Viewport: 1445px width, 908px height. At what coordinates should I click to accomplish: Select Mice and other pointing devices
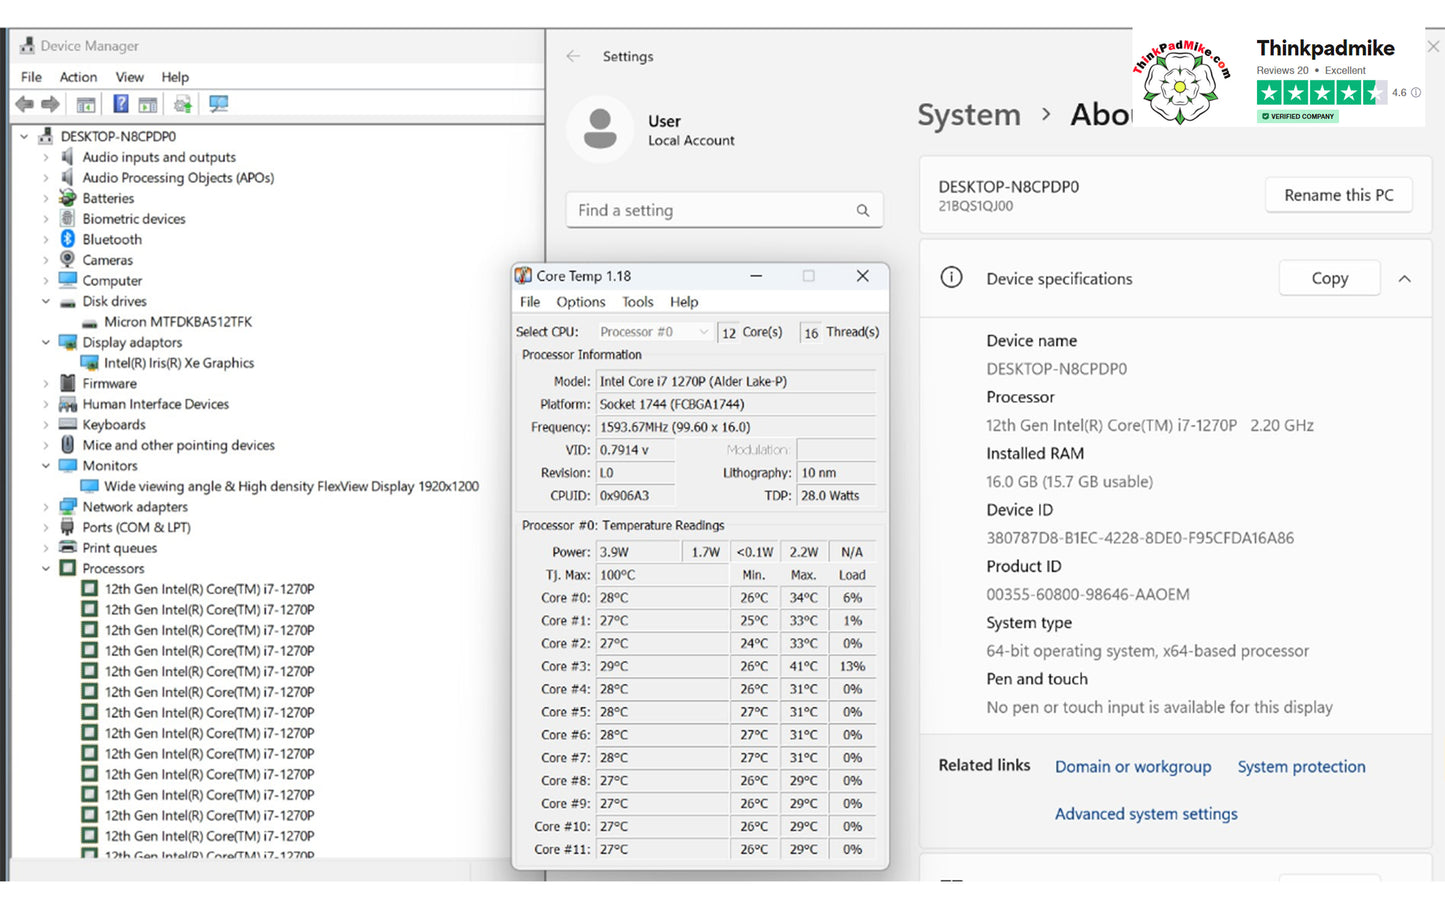tap(178, 445)
